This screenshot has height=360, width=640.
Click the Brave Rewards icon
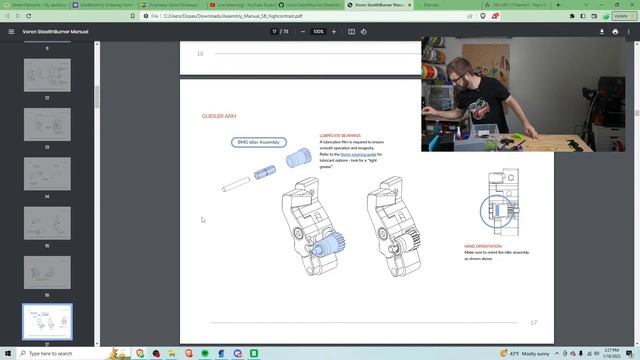pos(495,16)
